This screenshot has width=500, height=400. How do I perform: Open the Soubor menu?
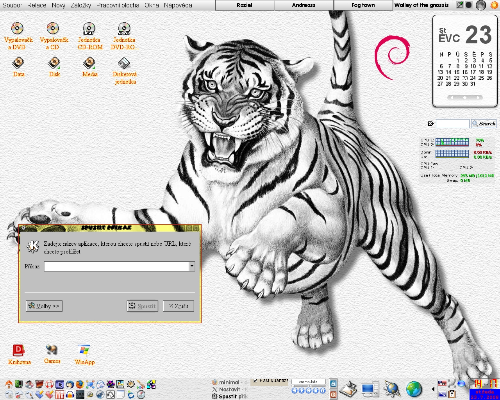tap(12, 5)
